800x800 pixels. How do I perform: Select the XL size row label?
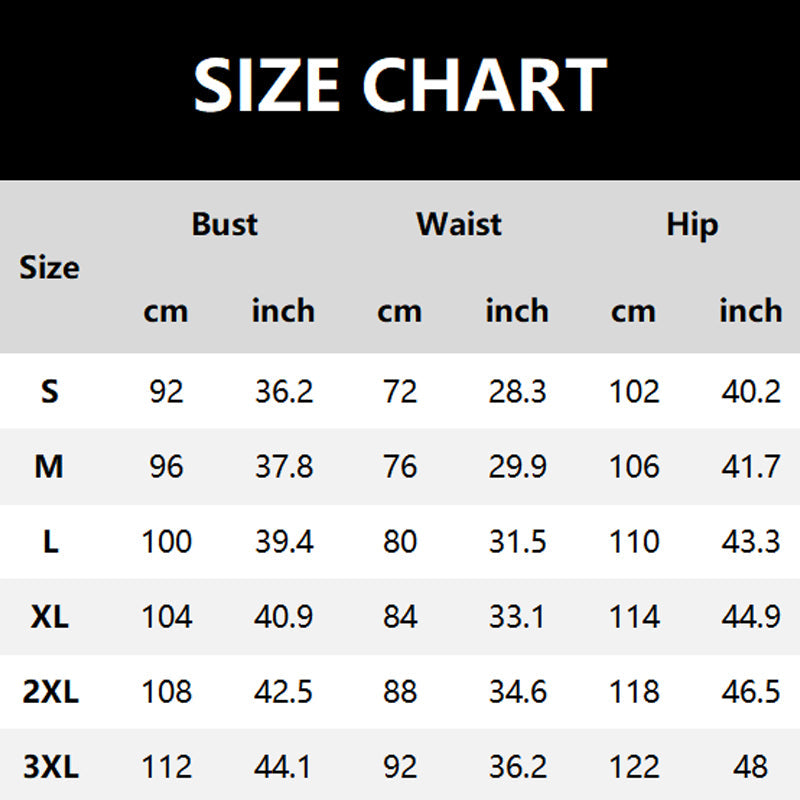tap(49, 617)
